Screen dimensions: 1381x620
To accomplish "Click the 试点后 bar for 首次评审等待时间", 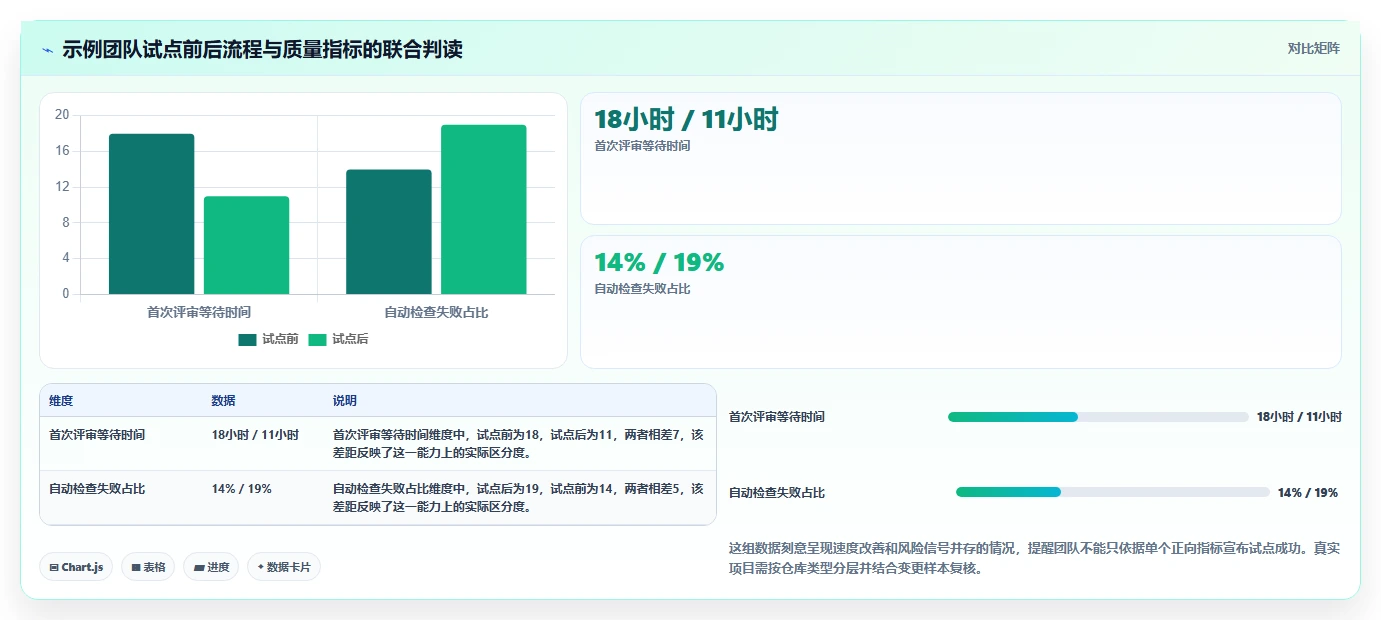I will click(246, 245).
